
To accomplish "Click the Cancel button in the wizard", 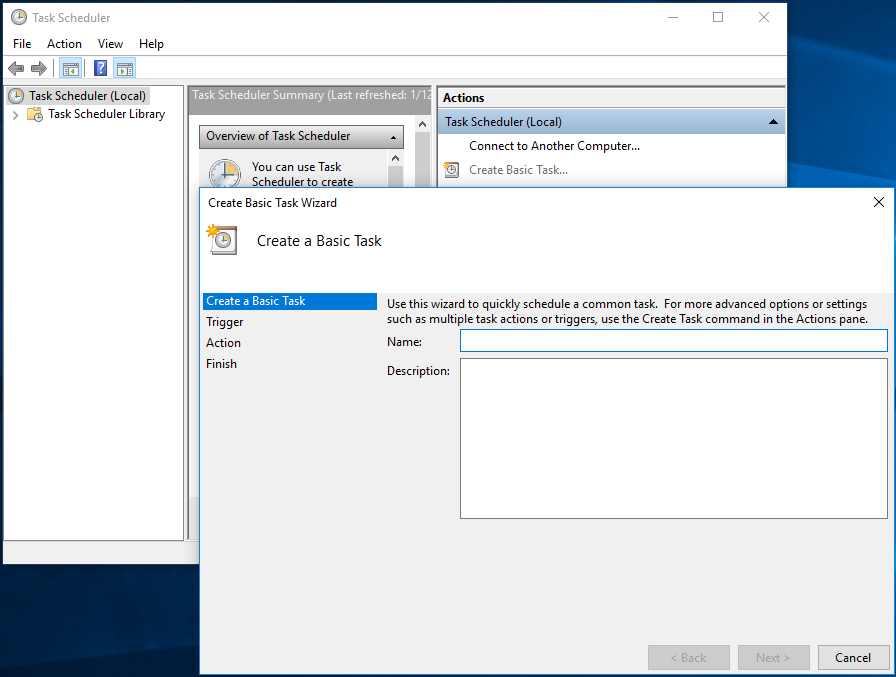I will click(853, 657).
